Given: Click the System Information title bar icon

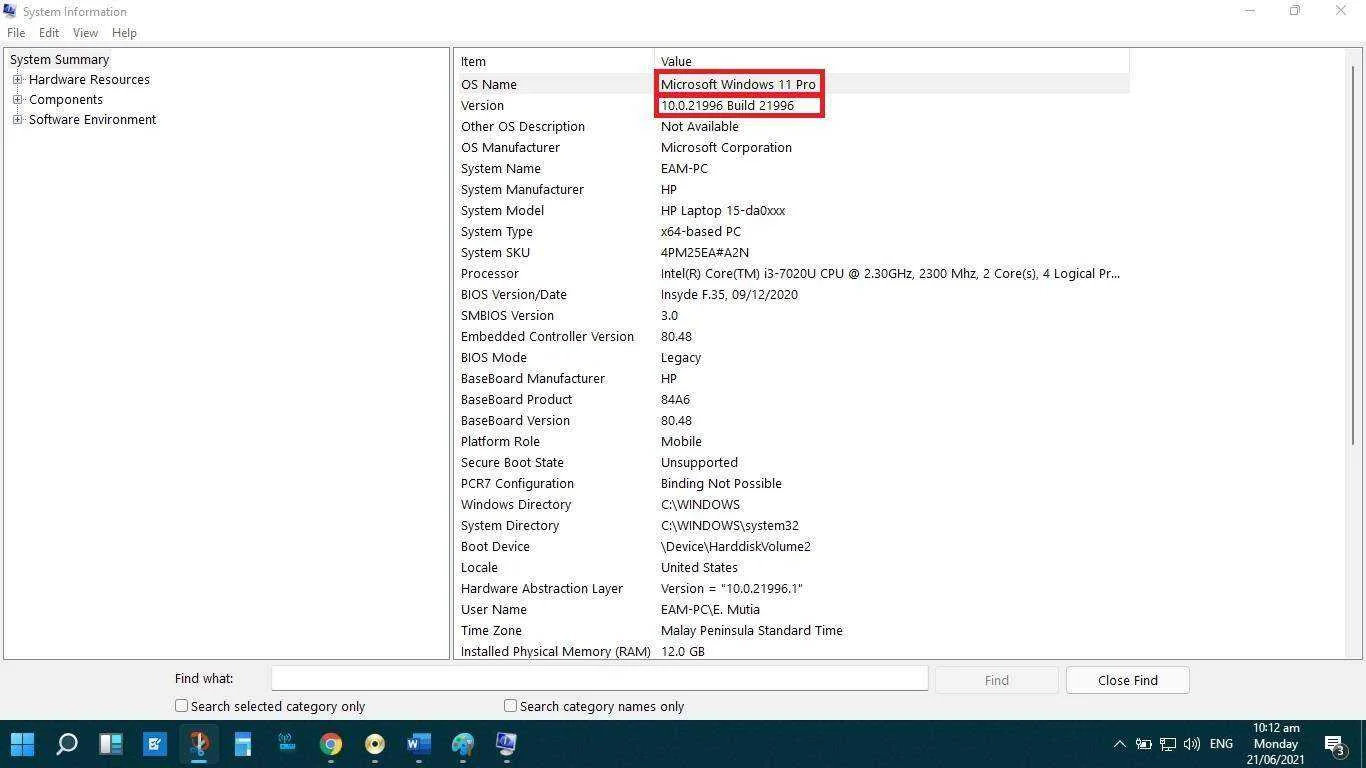Looking at the screenshot, I should 10,11.
